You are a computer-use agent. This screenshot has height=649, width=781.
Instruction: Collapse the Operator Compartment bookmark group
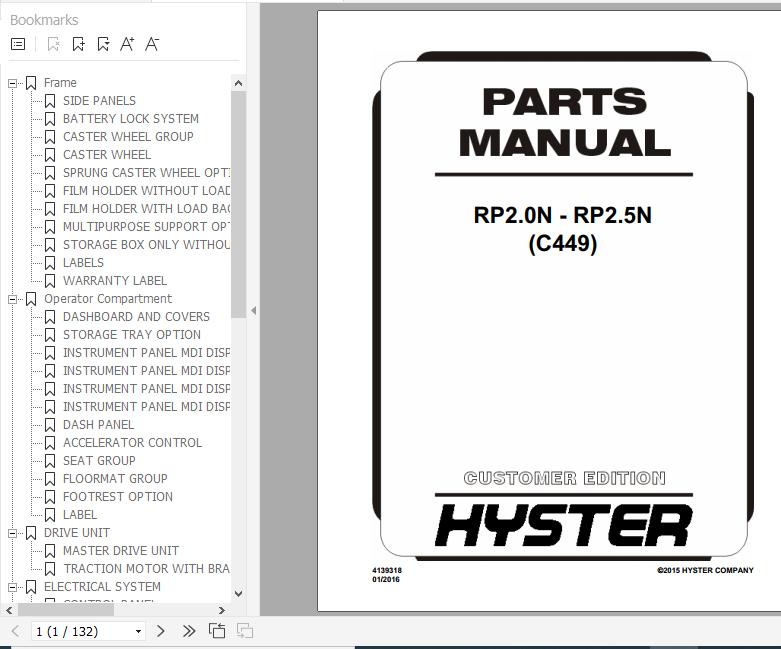coord(12,299)
